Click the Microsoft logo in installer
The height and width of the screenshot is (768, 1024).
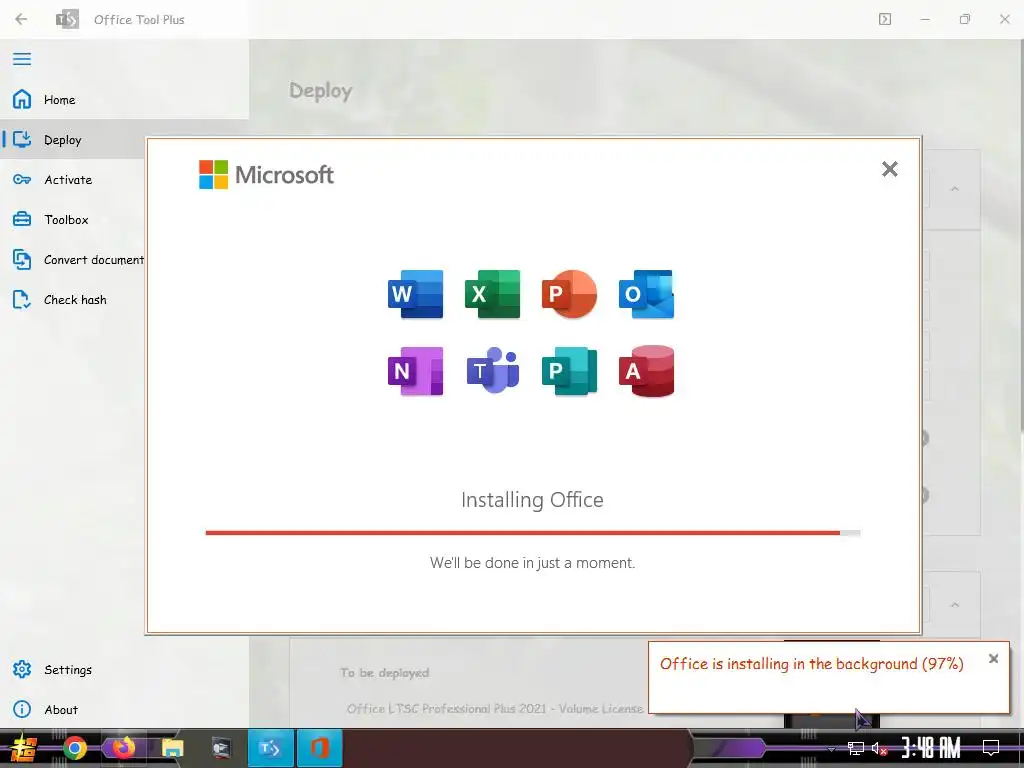click(266, 174)
